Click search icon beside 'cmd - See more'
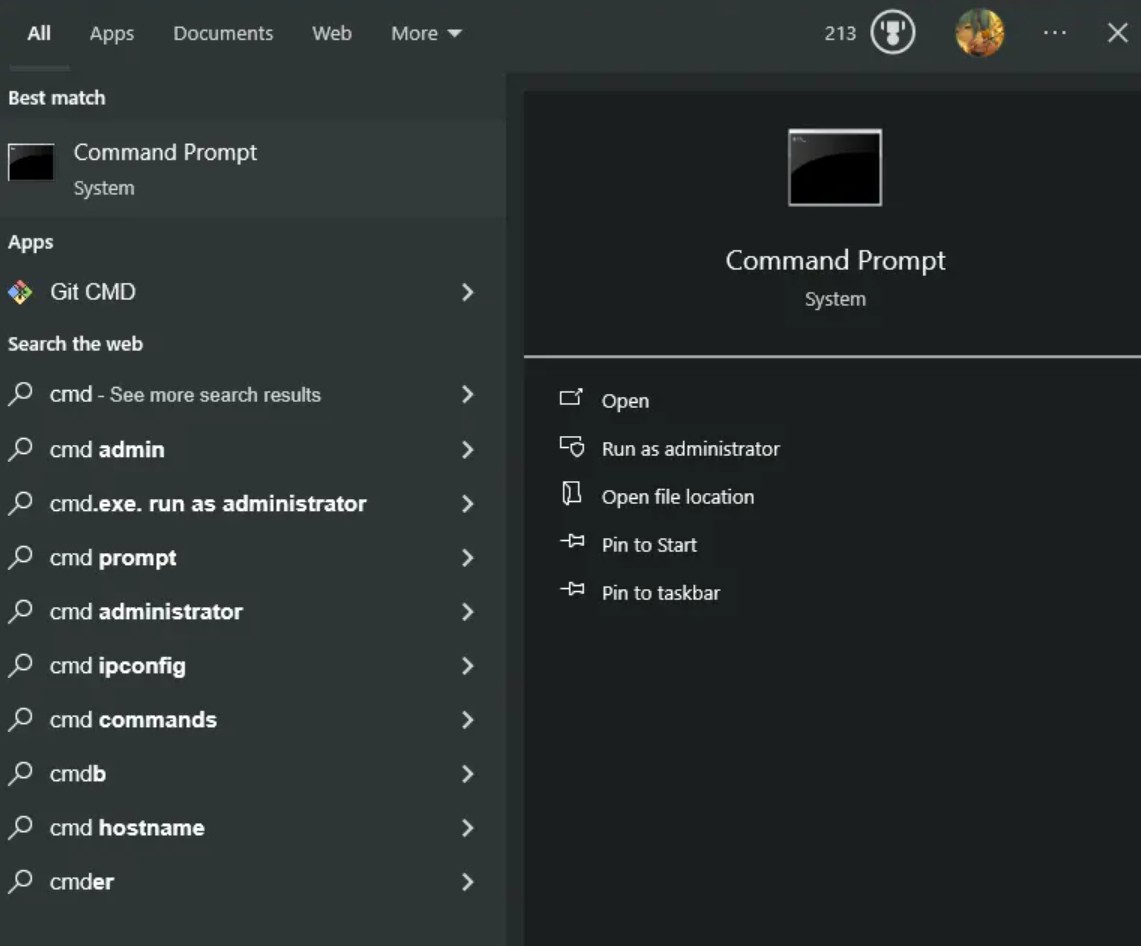The image size is (1141, 946). (20, 394)
